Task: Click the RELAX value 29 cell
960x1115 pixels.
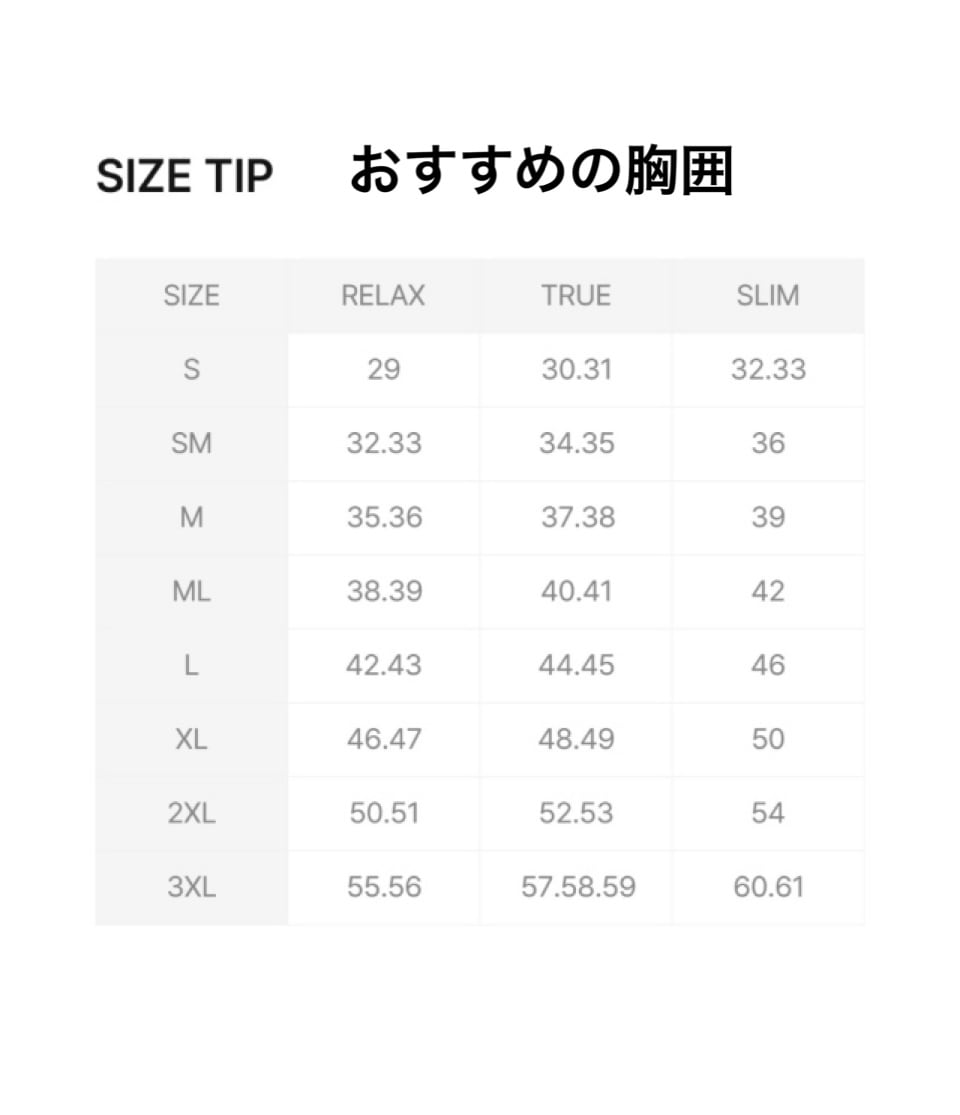Action: click(x=383, y=370)
